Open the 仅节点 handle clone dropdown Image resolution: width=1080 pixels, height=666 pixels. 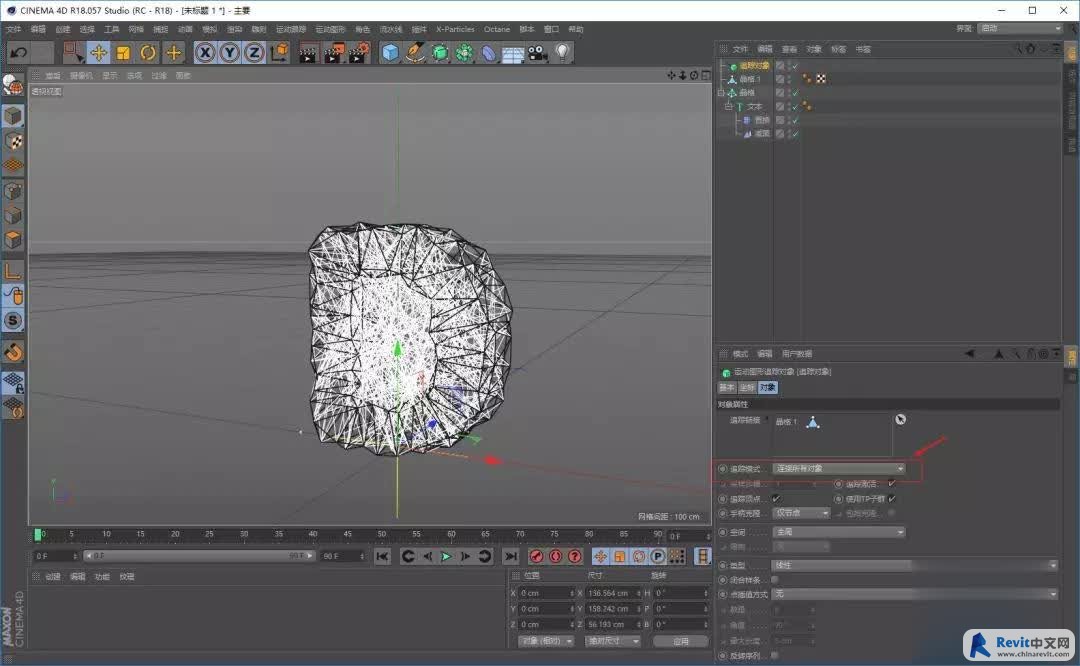click(x=802, y=513)
